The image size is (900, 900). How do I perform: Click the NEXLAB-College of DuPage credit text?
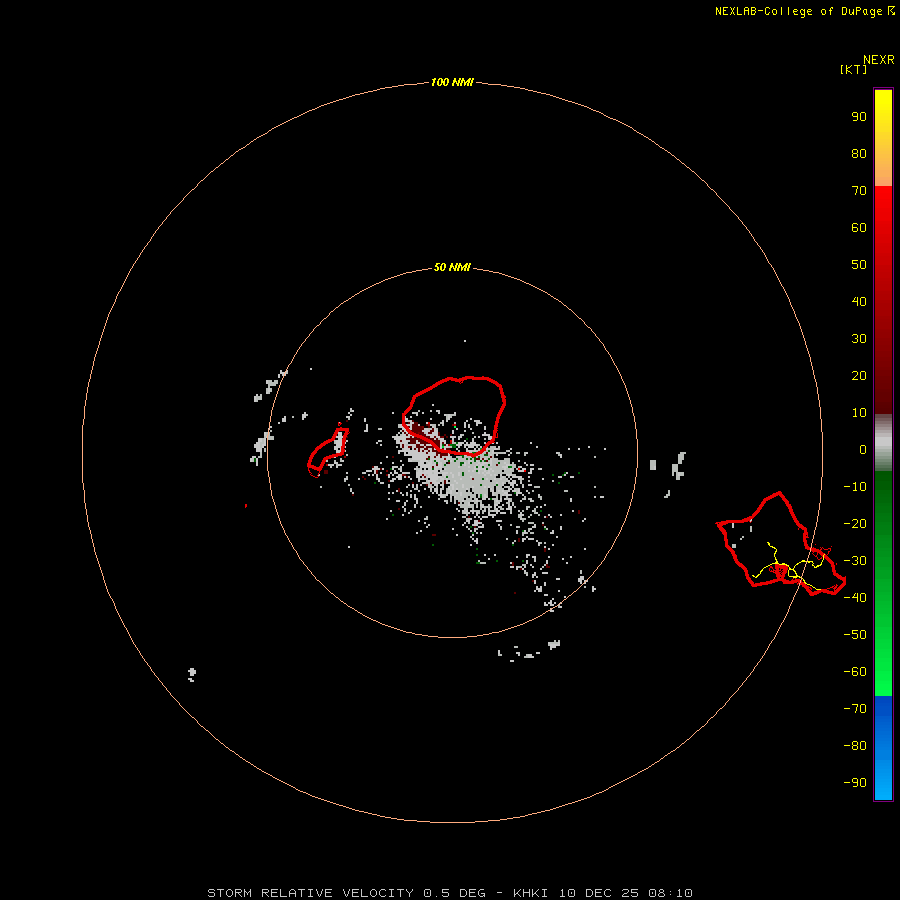798,11
